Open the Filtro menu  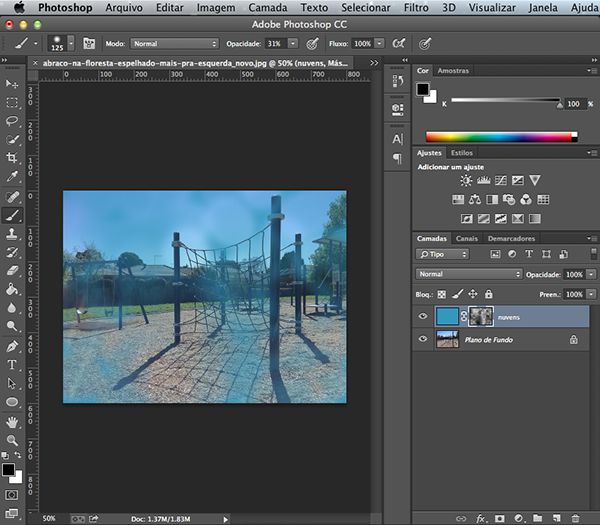[x=416, y=8]
